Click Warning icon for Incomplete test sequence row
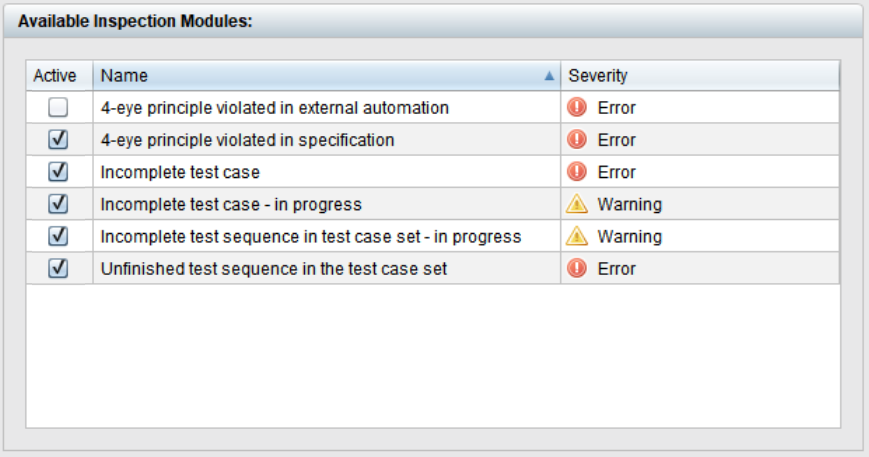The height and width of the screenshot is (457, 869). click(x=577, y=235)
